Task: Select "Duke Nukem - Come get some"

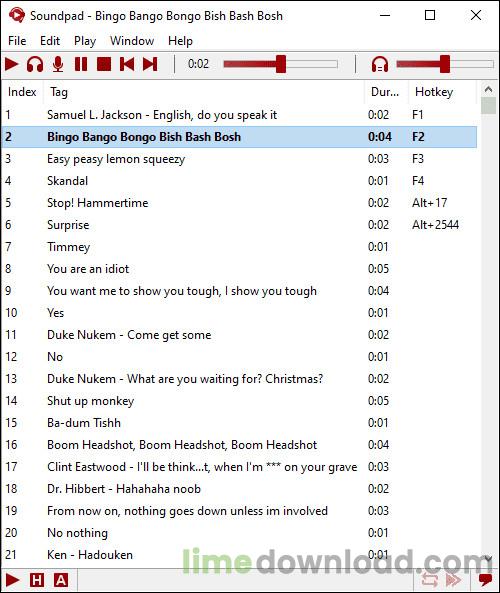Action: (239, 335)
